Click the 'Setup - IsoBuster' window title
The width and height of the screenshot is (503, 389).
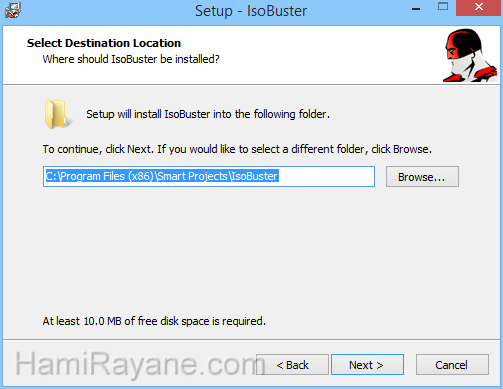click(x=251, y=11)
